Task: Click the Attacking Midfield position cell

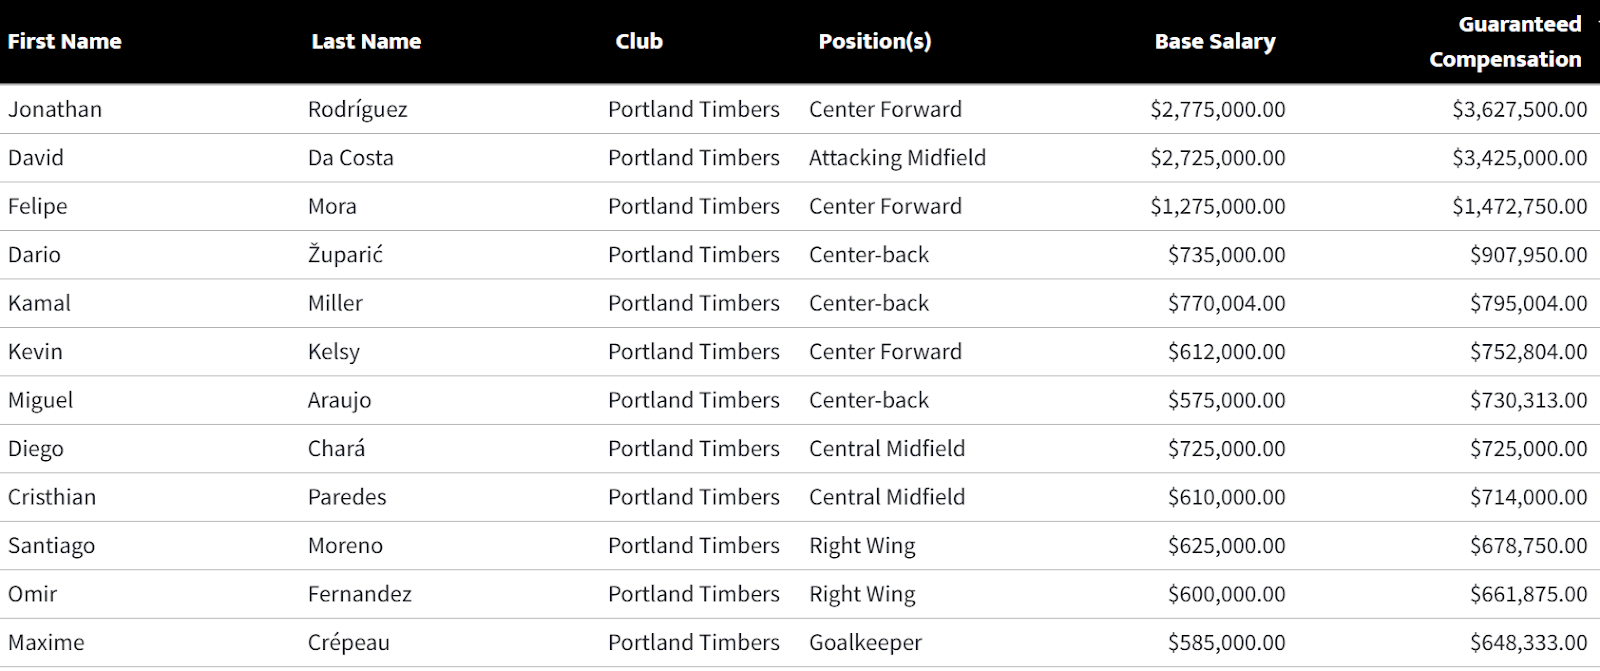Action: 897,158
